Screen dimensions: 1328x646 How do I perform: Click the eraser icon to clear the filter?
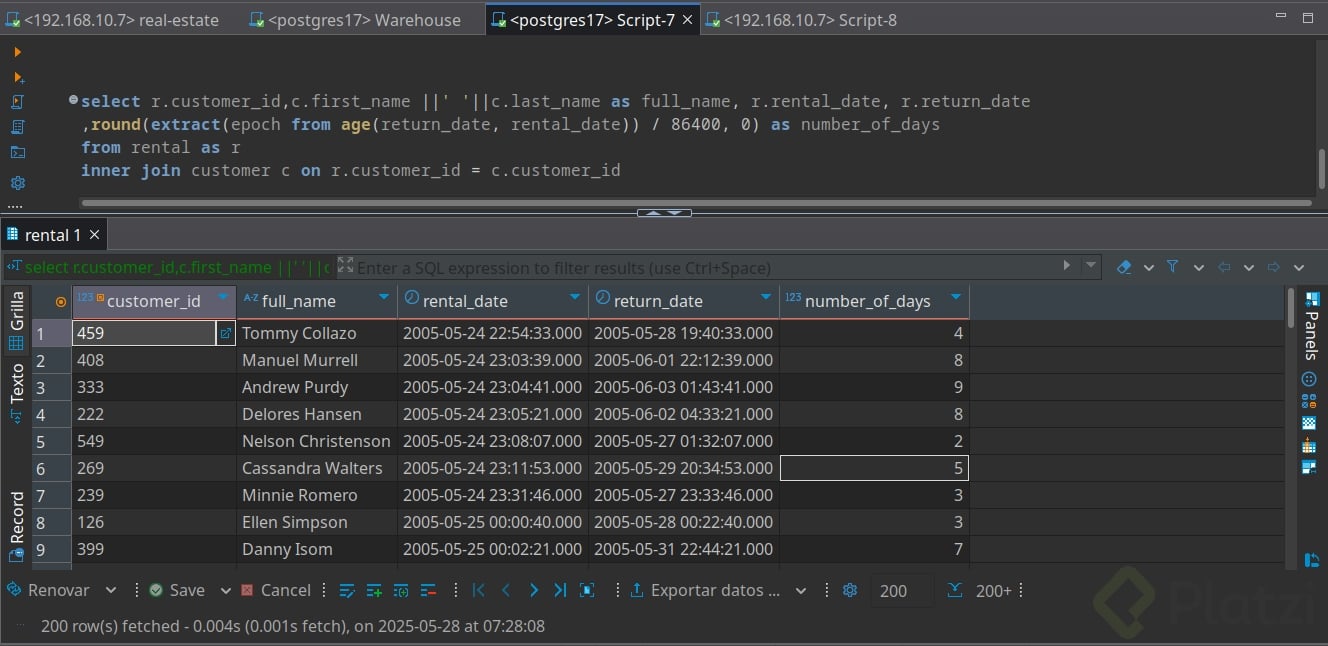click(x=1123, y=267)
